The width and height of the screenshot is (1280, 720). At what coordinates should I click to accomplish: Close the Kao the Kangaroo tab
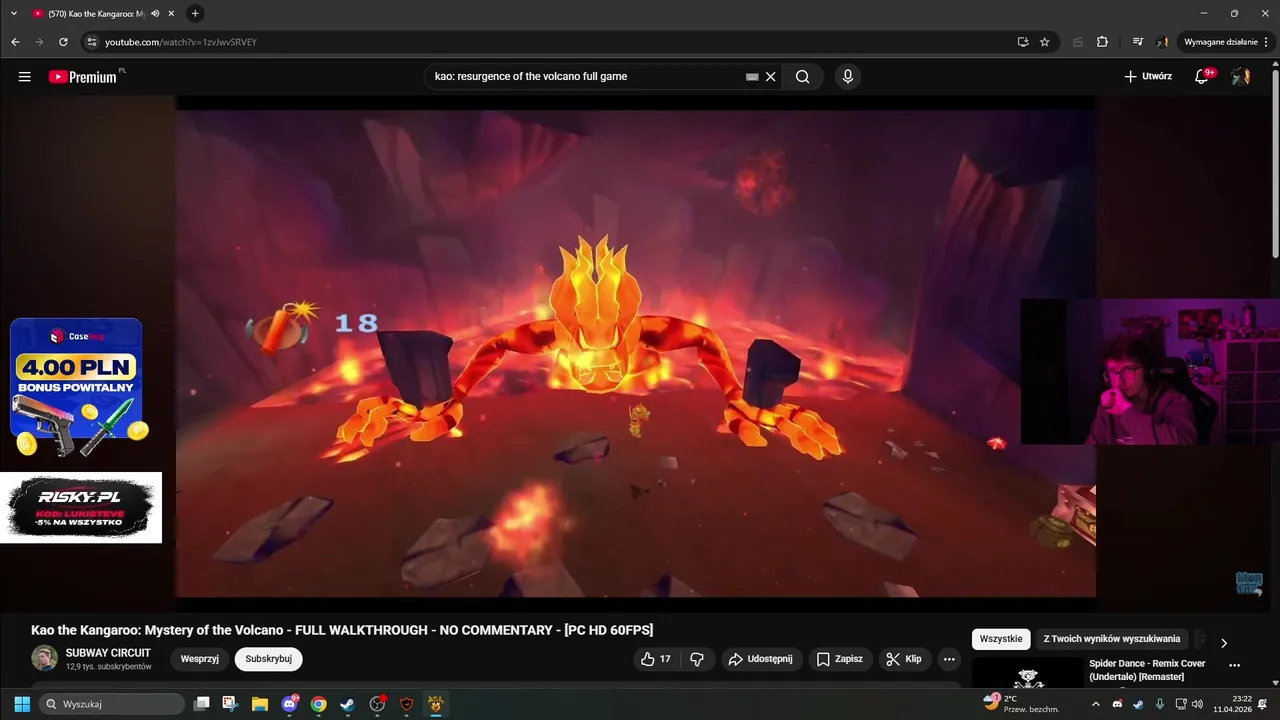(x=172, y=13)
